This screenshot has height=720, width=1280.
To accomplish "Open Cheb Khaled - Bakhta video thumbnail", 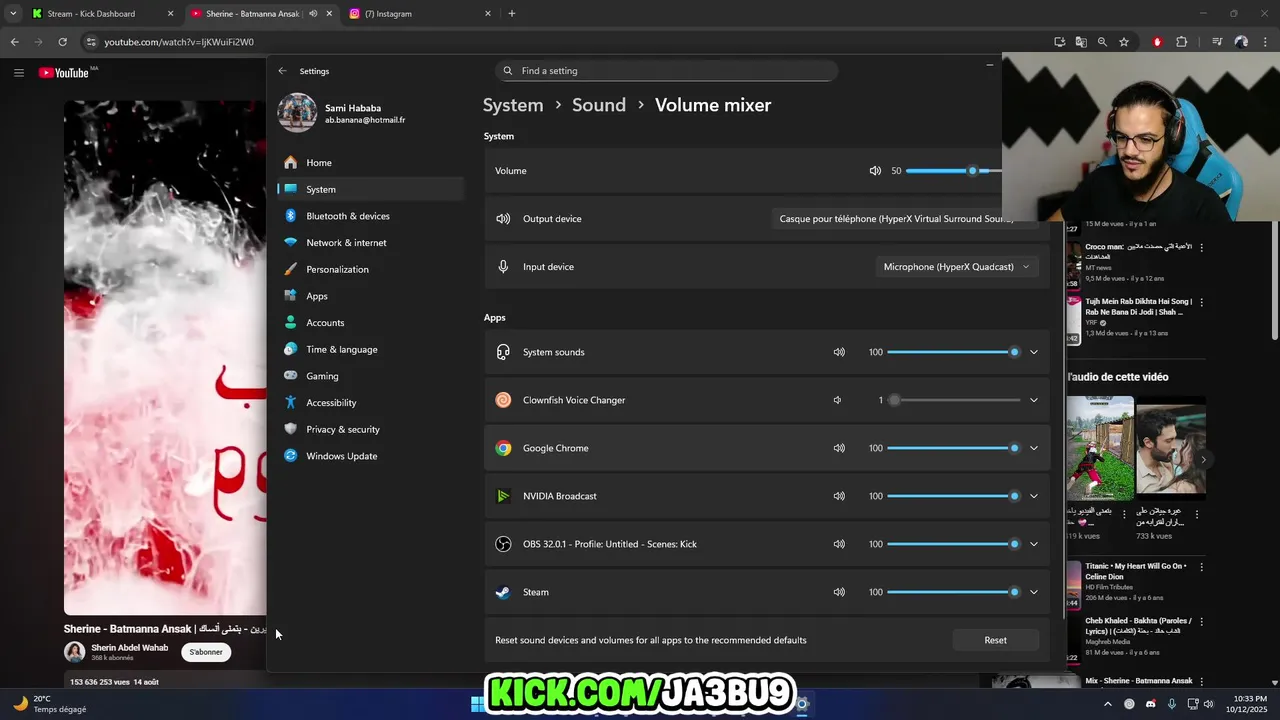I will (x=1073, y=639).
